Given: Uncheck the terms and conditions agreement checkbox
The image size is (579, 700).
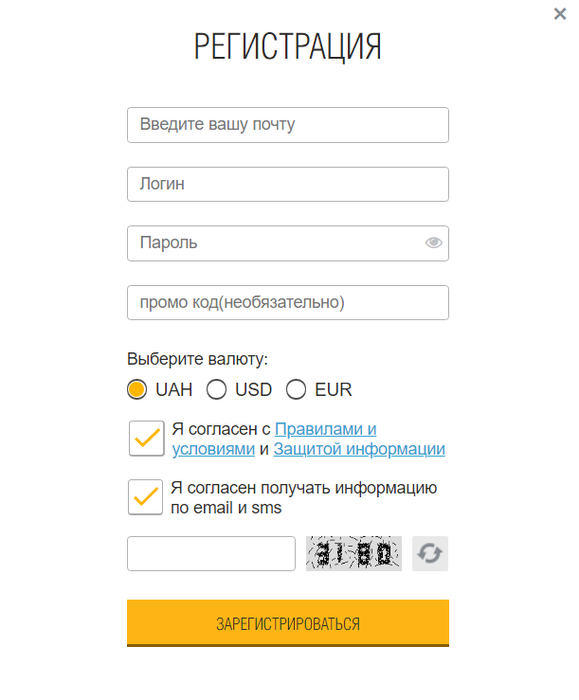Looking at the screenshot, I should [x=146, y=438].
